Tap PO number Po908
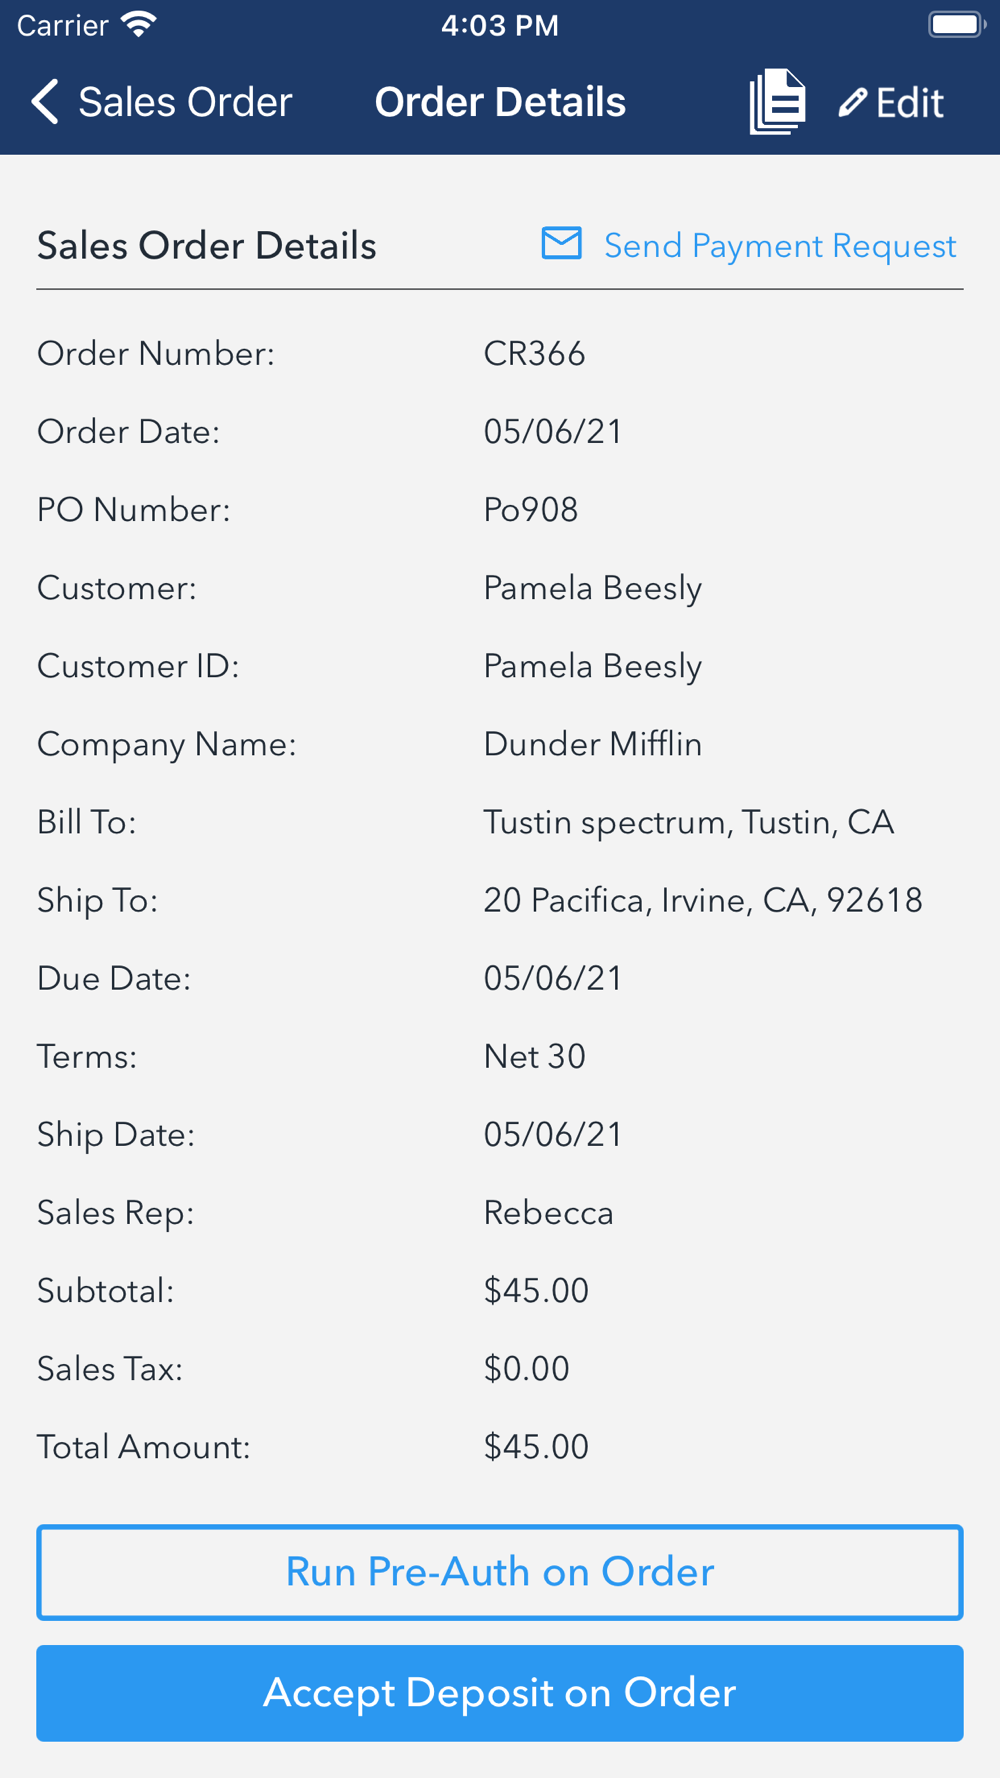 (x=530, y=510)
